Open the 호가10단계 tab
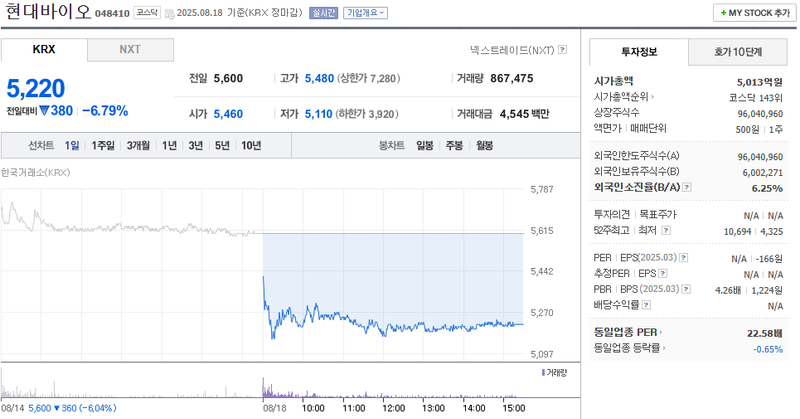This screenshot has width=800, height=419. [x=738, y=52]
